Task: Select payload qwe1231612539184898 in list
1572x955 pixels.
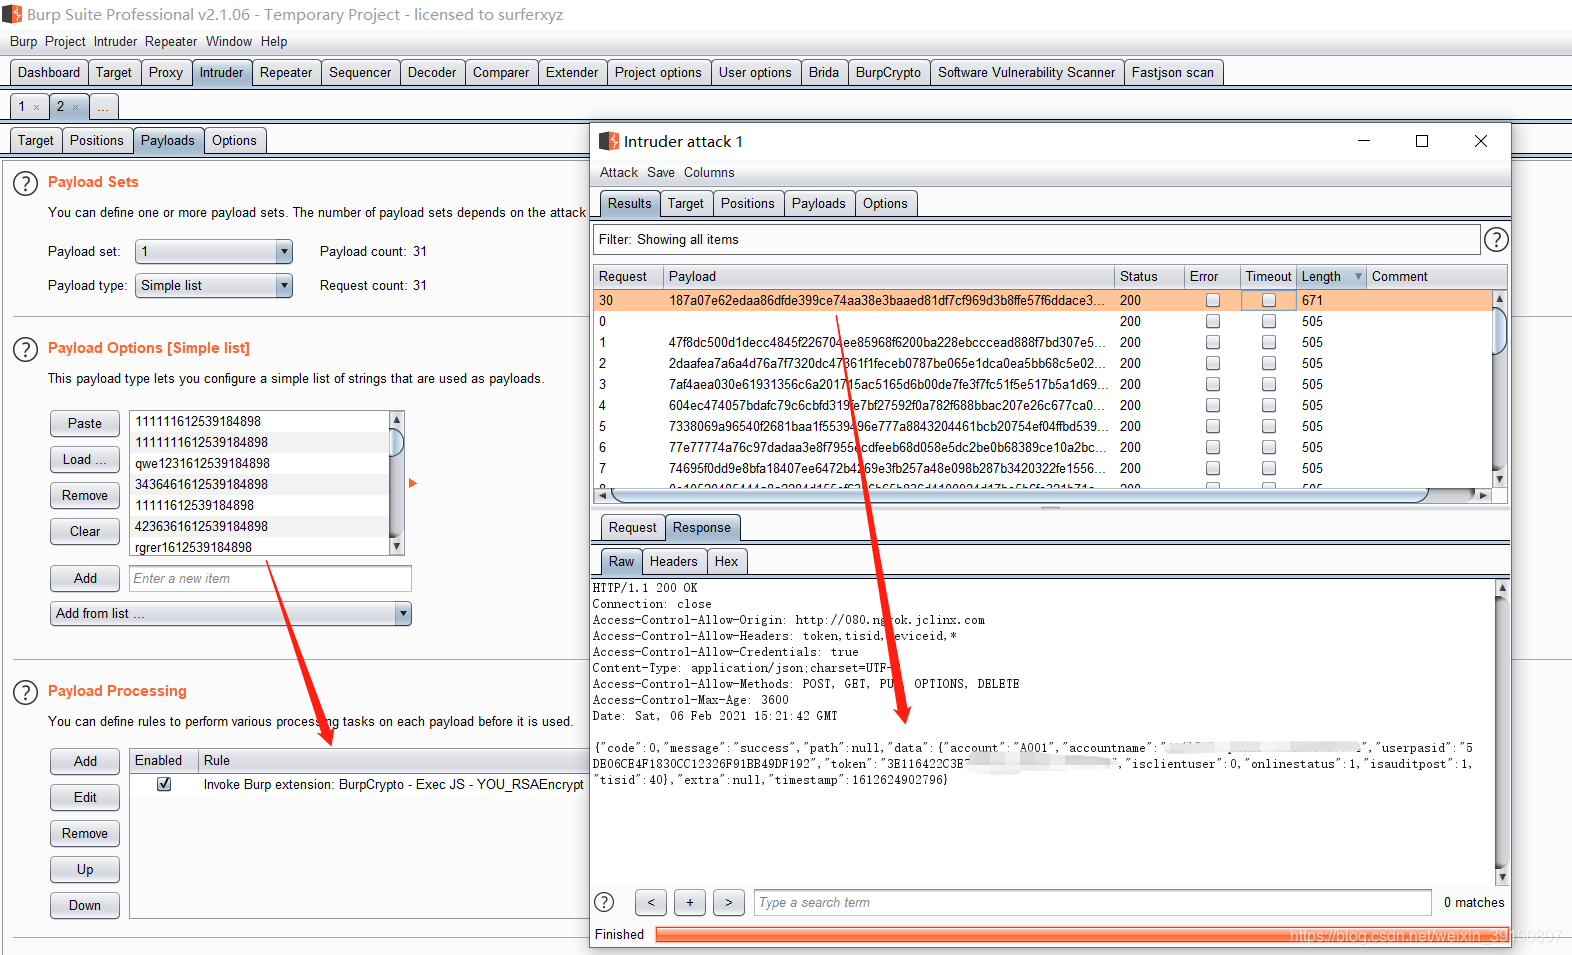Action: coord(260,463)
